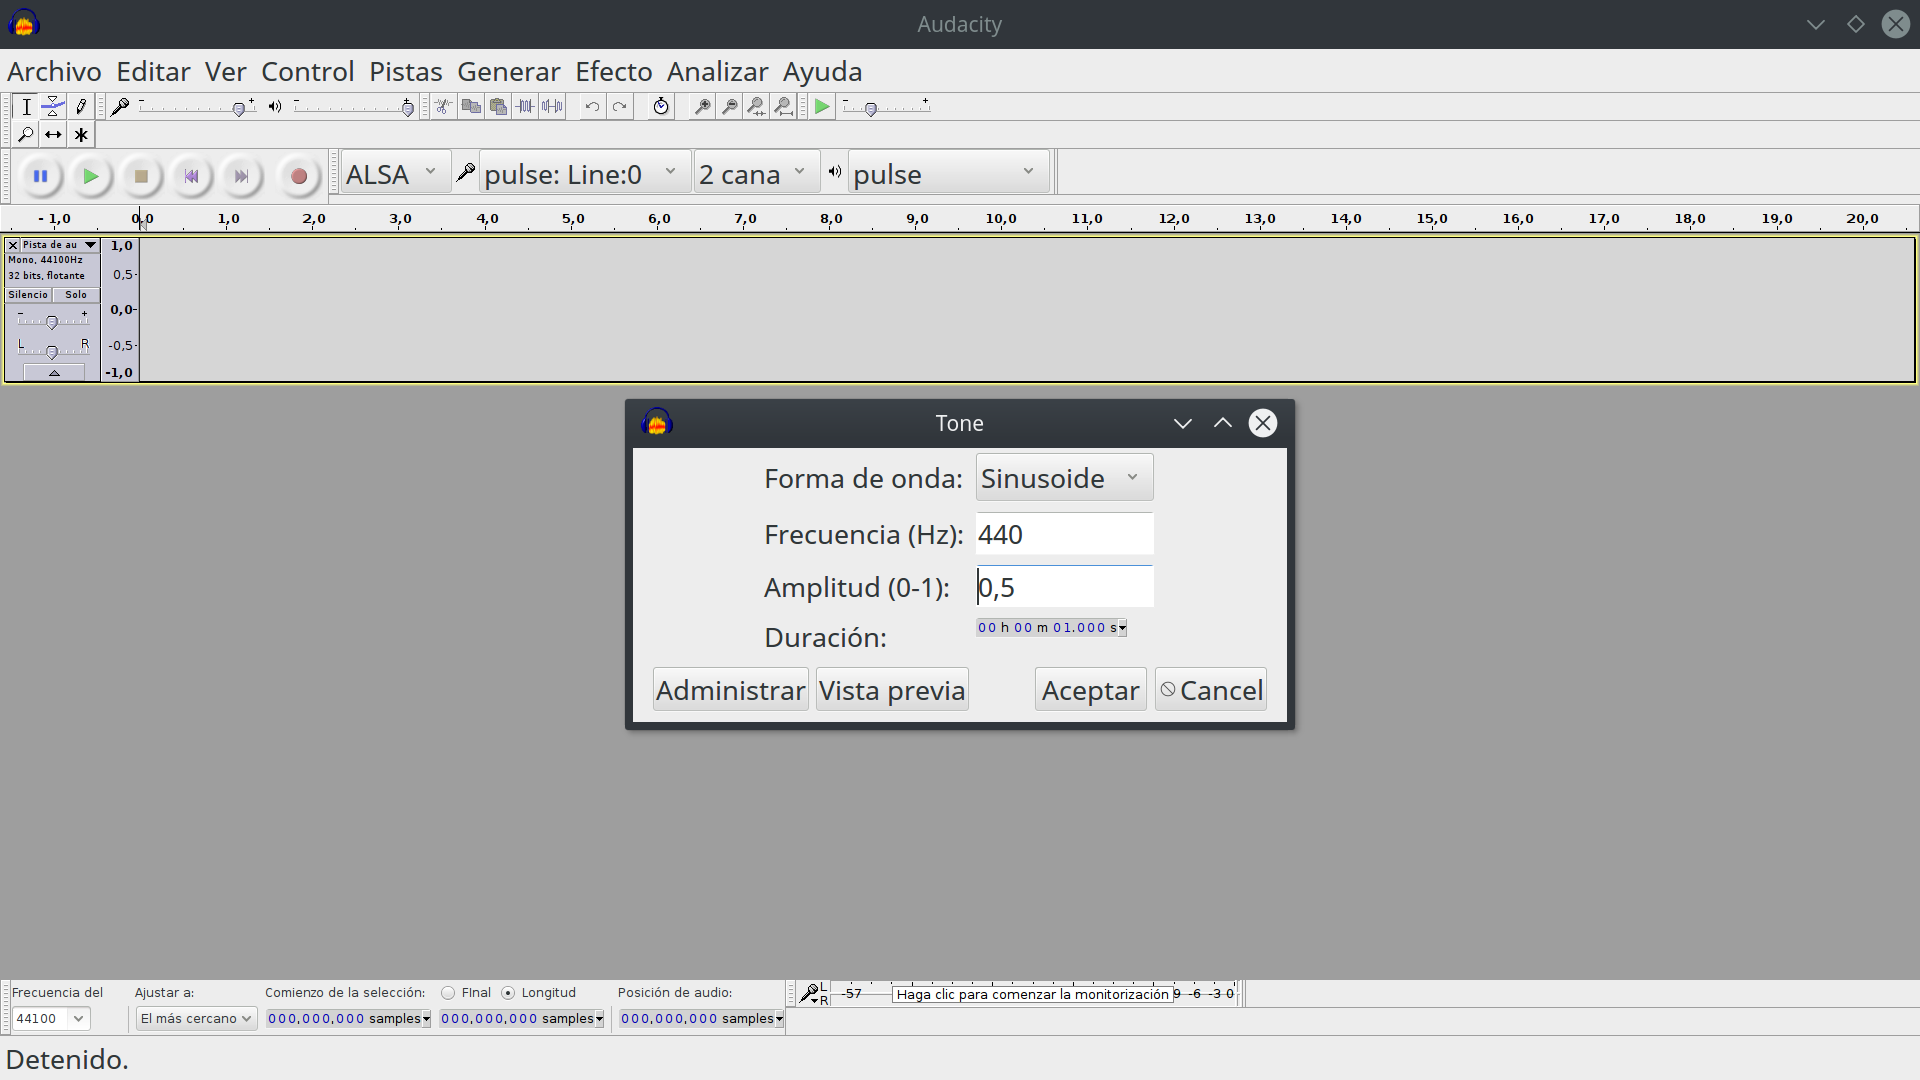Skip to start of track
The height and width of the screenshot is (1080, 1920).
click(x=191, y=176)
